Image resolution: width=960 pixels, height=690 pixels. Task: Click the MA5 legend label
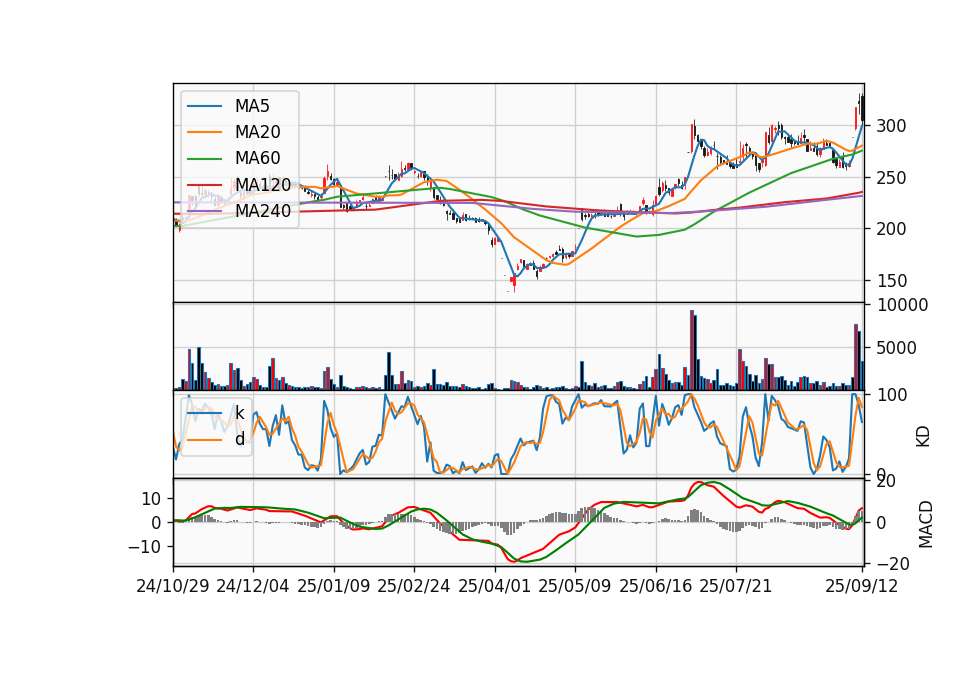pyautogui.click(x=252, y=106)
